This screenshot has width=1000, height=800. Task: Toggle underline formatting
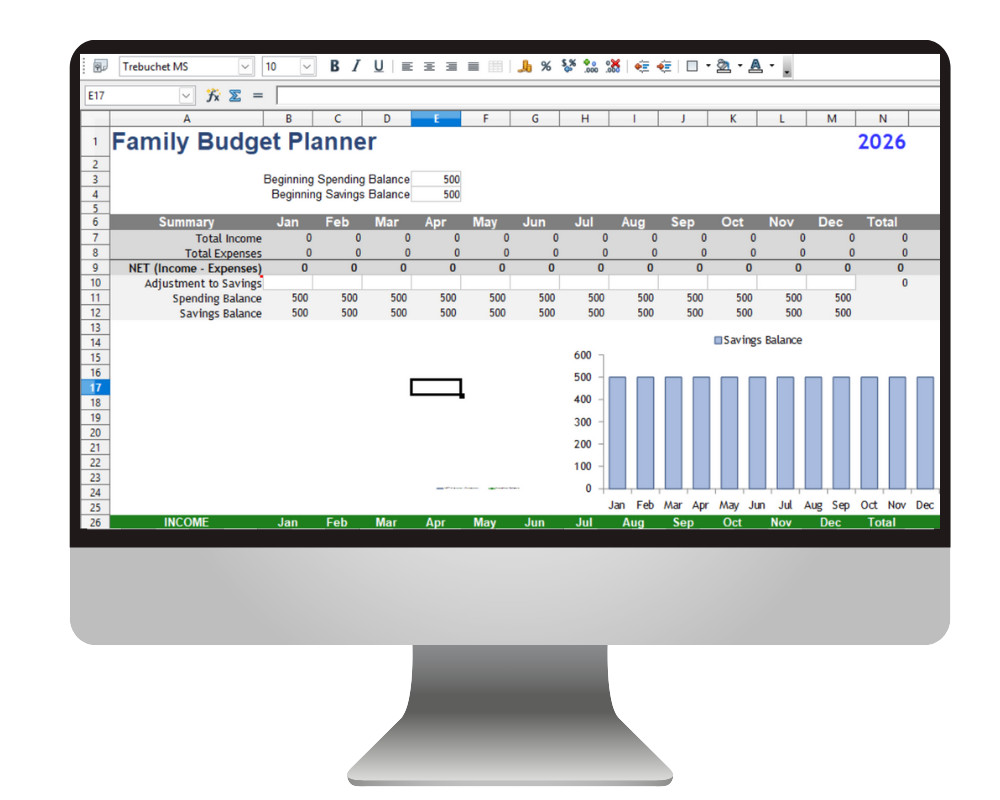[x=377, y=66]
